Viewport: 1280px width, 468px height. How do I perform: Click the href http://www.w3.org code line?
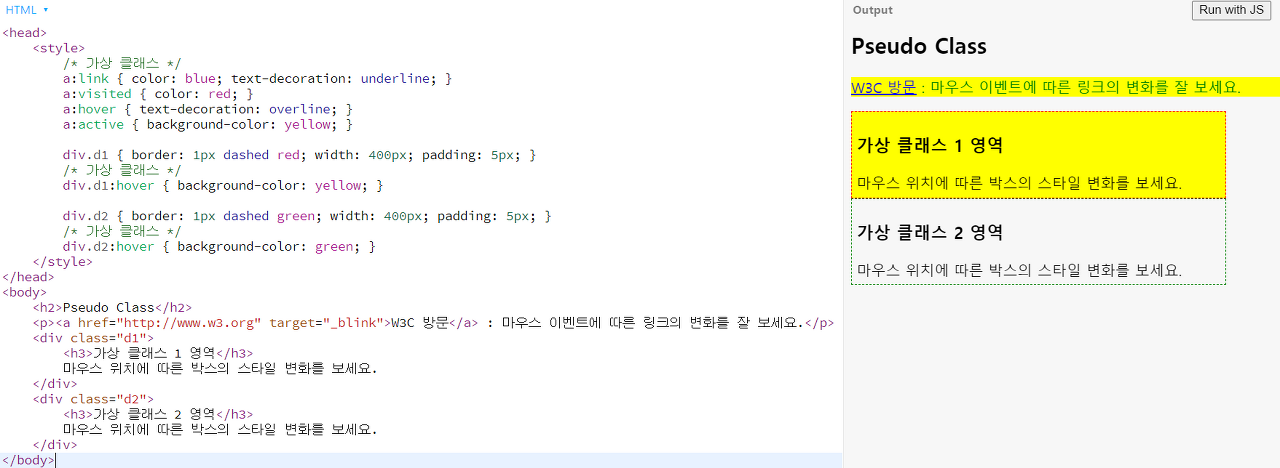pyautogui.click(x=433, y=323)
